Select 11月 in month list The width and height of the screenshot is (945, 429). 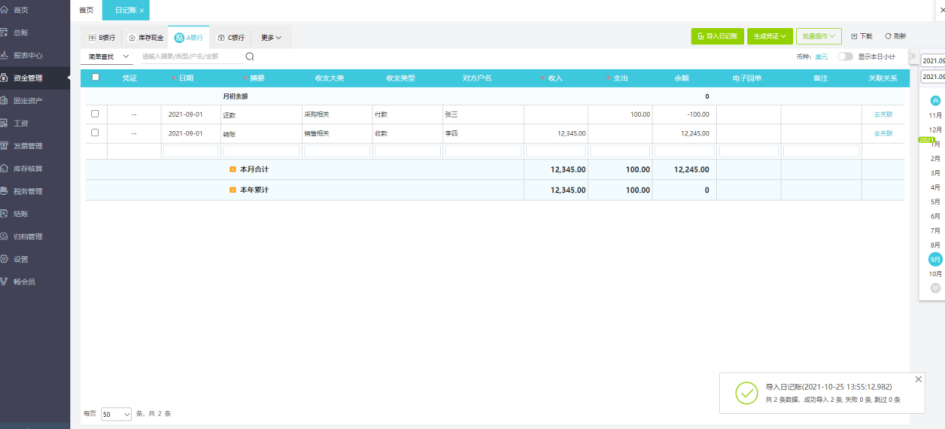click(935, 114)
